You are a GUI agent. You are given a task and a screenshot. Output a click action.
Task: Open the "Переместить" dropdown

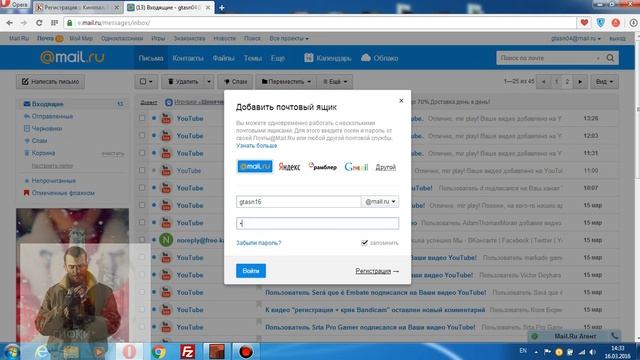(x=286, y=82)
